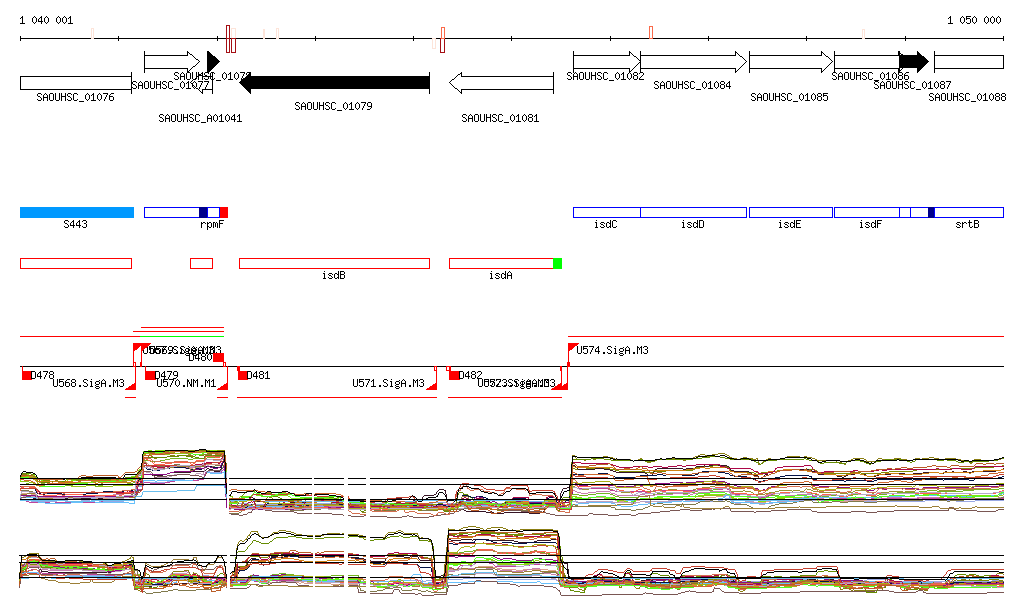Click the U570.NM.M1 label
The image size is (1024, 611).
pos(186,383)
